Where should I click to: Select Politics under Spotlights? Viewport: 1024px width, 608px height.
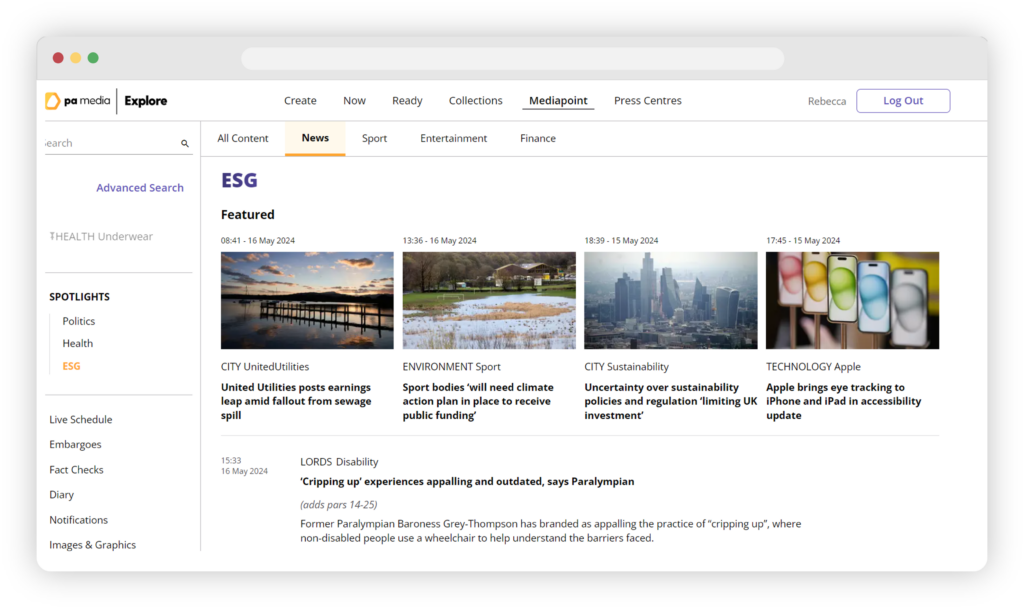coord(79,321)
